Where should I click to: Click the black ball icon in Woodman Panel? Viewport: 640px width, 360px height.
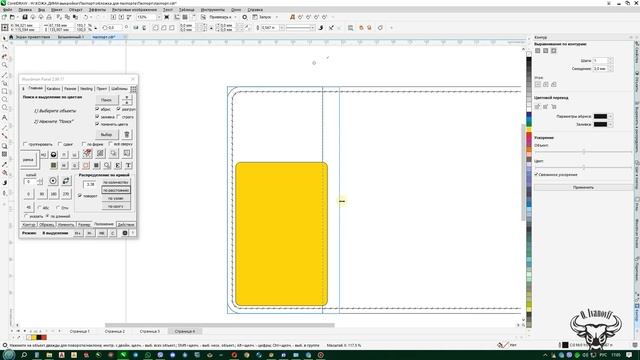click(53, 155)
